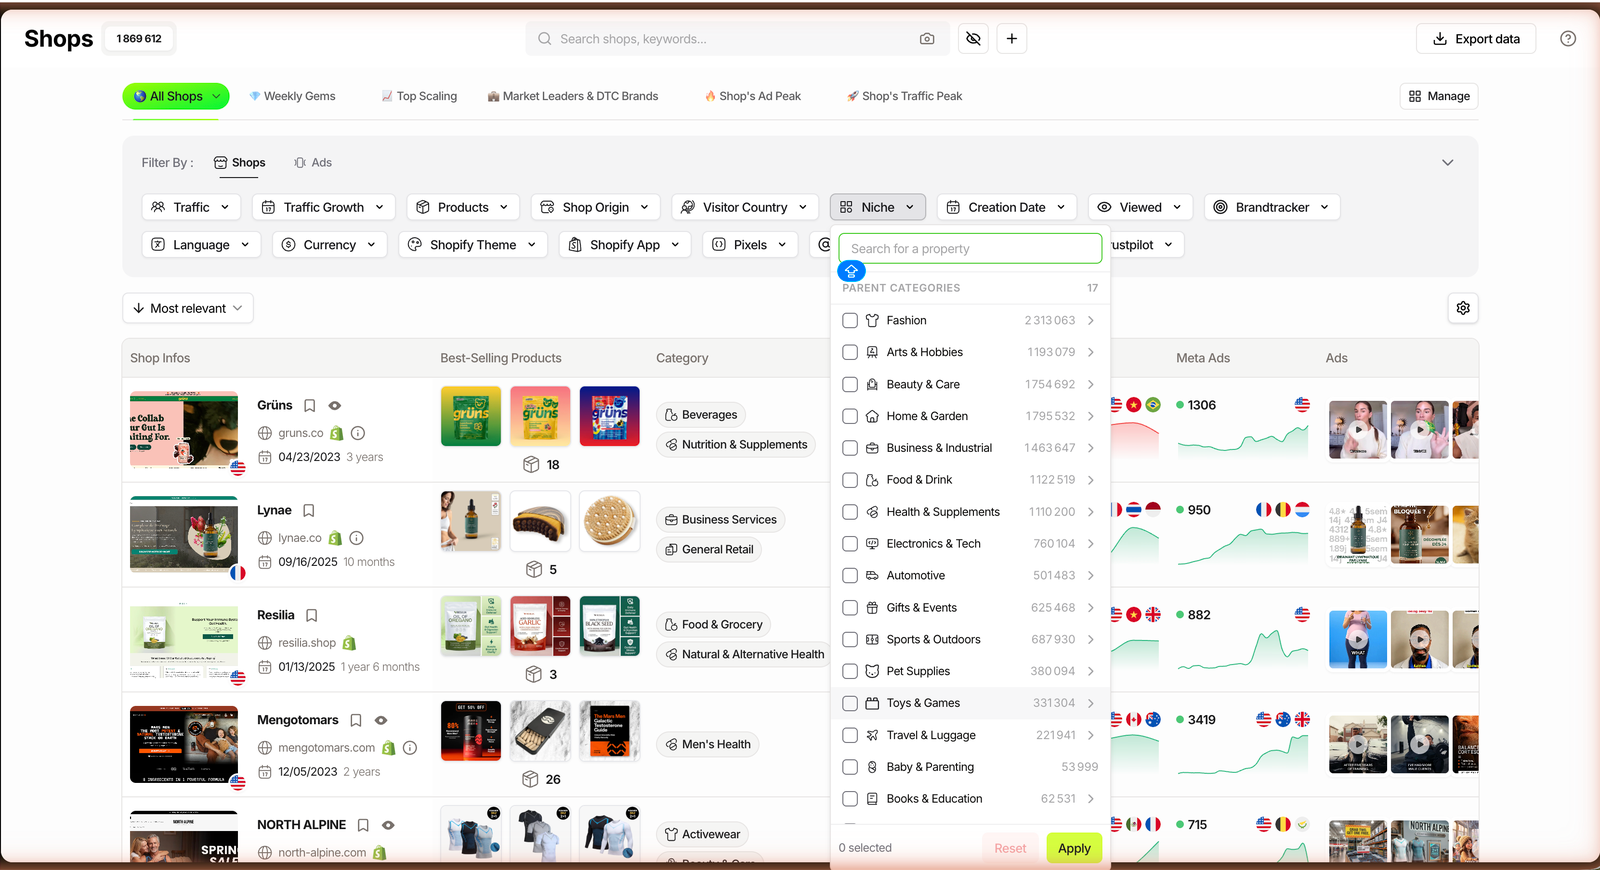Click the Search for a property field
Screen dimensions: 1600x870
(x=970, y=249)
